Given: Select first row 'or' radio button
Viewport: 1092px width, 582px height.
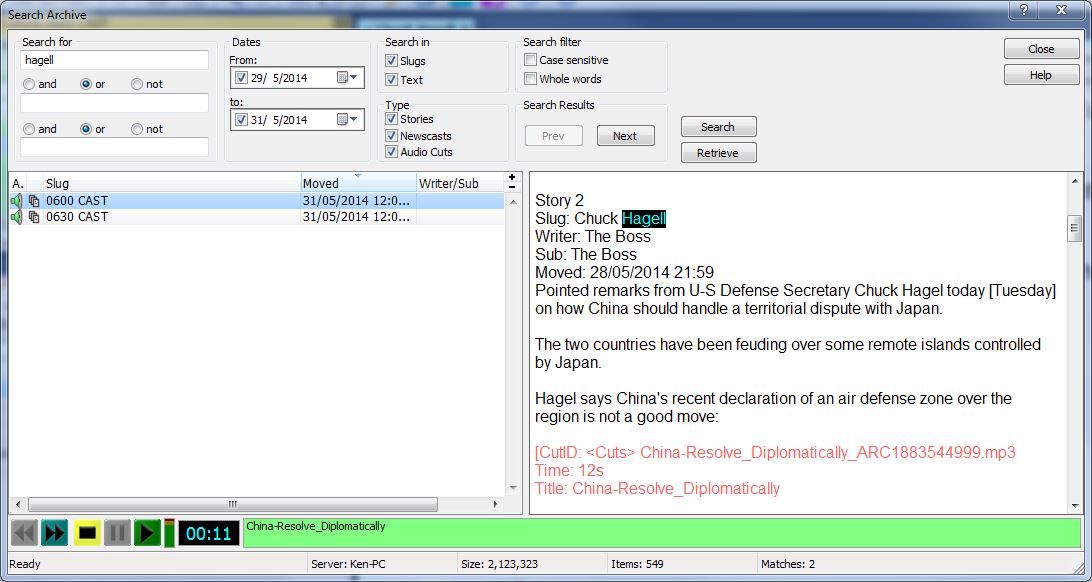Looking at the screenshot, I should [86, 84].
